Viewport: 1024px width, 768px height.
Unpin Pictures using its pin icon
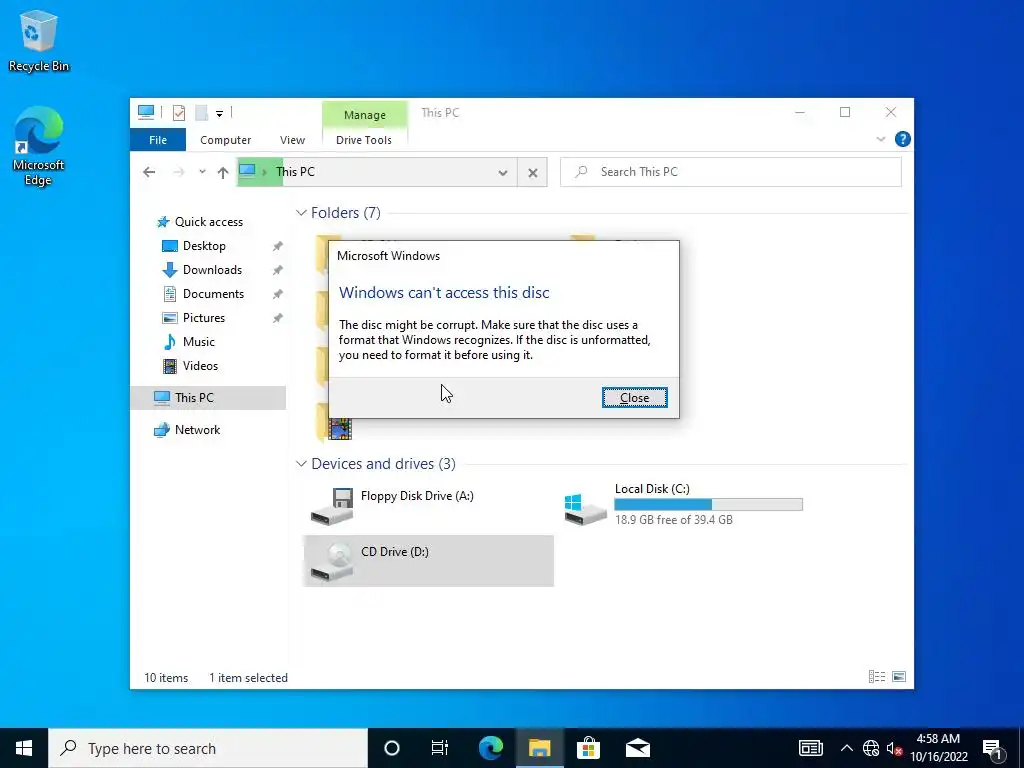pyautogui.click(x=278, y=318)
